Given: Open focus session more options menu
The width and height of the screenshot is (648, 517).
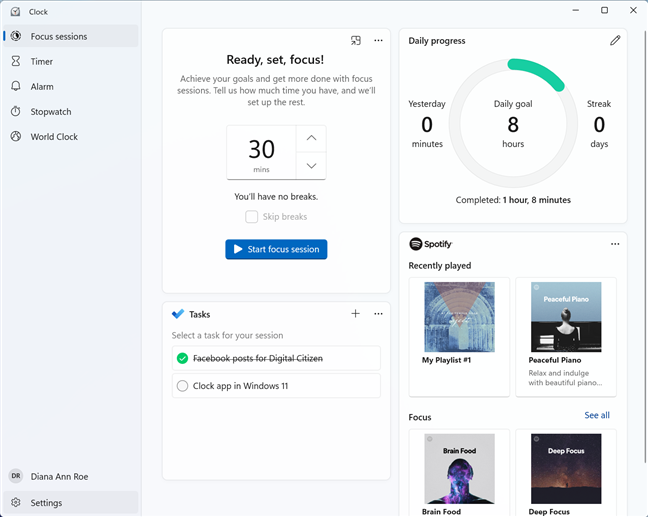Looking at the screenshot, I should 378,41.
